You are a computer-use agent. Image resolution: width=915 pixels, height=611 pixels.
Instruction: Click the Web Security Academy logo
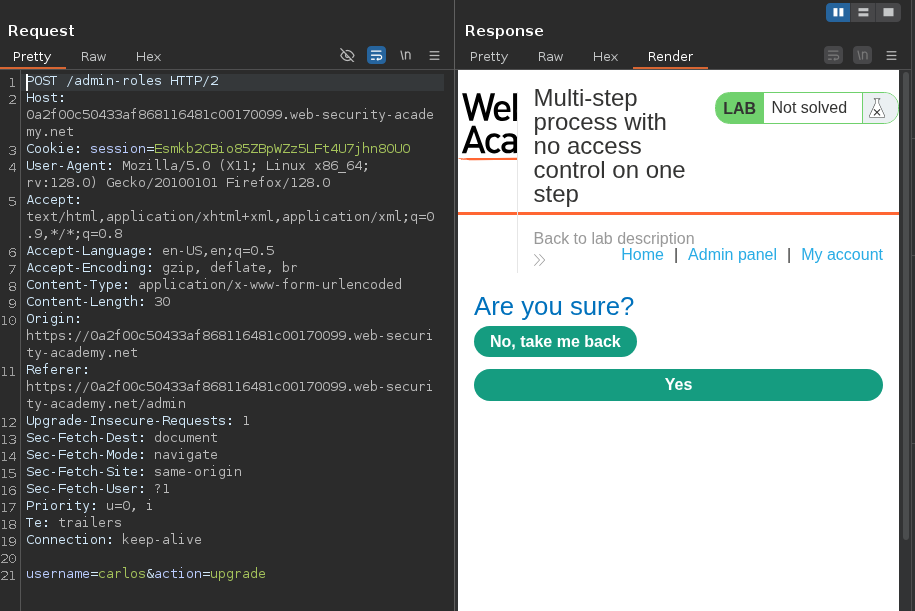(x=489, y=125)
